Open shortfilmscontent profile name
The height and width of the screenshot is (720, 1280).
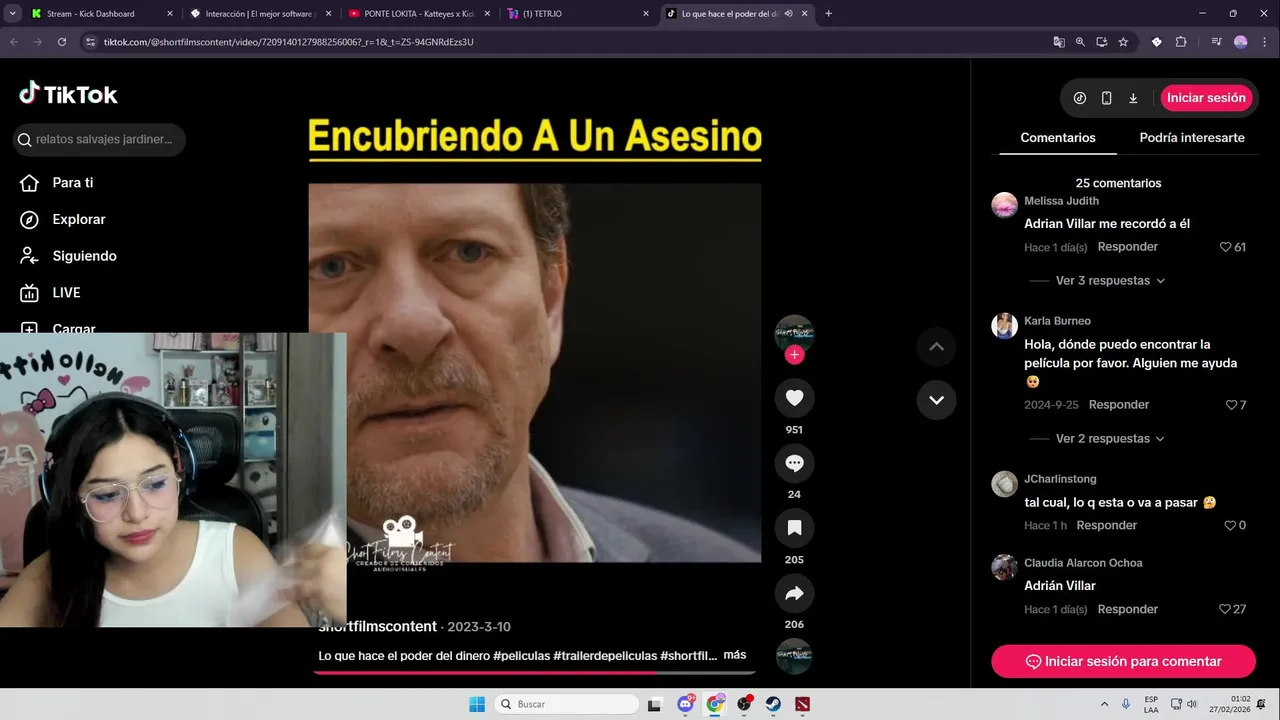coord(378,627)
